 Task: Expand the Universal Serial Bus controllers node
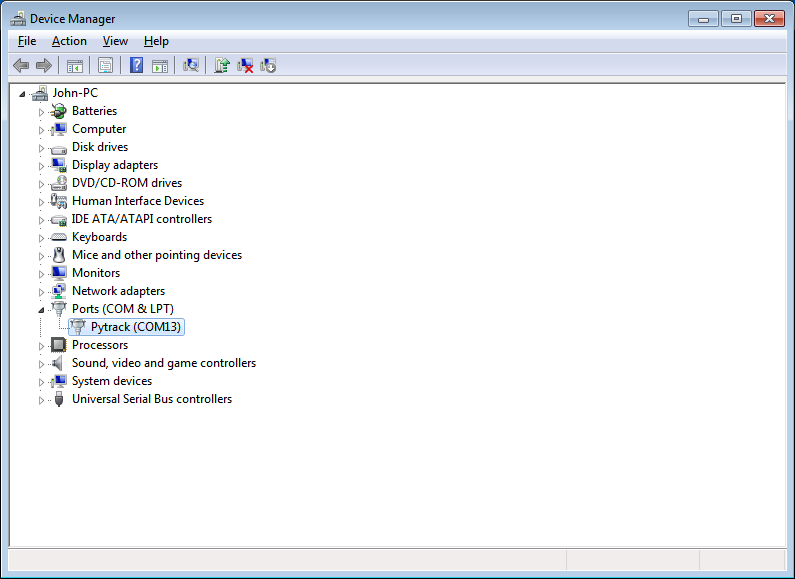(42, 400)
